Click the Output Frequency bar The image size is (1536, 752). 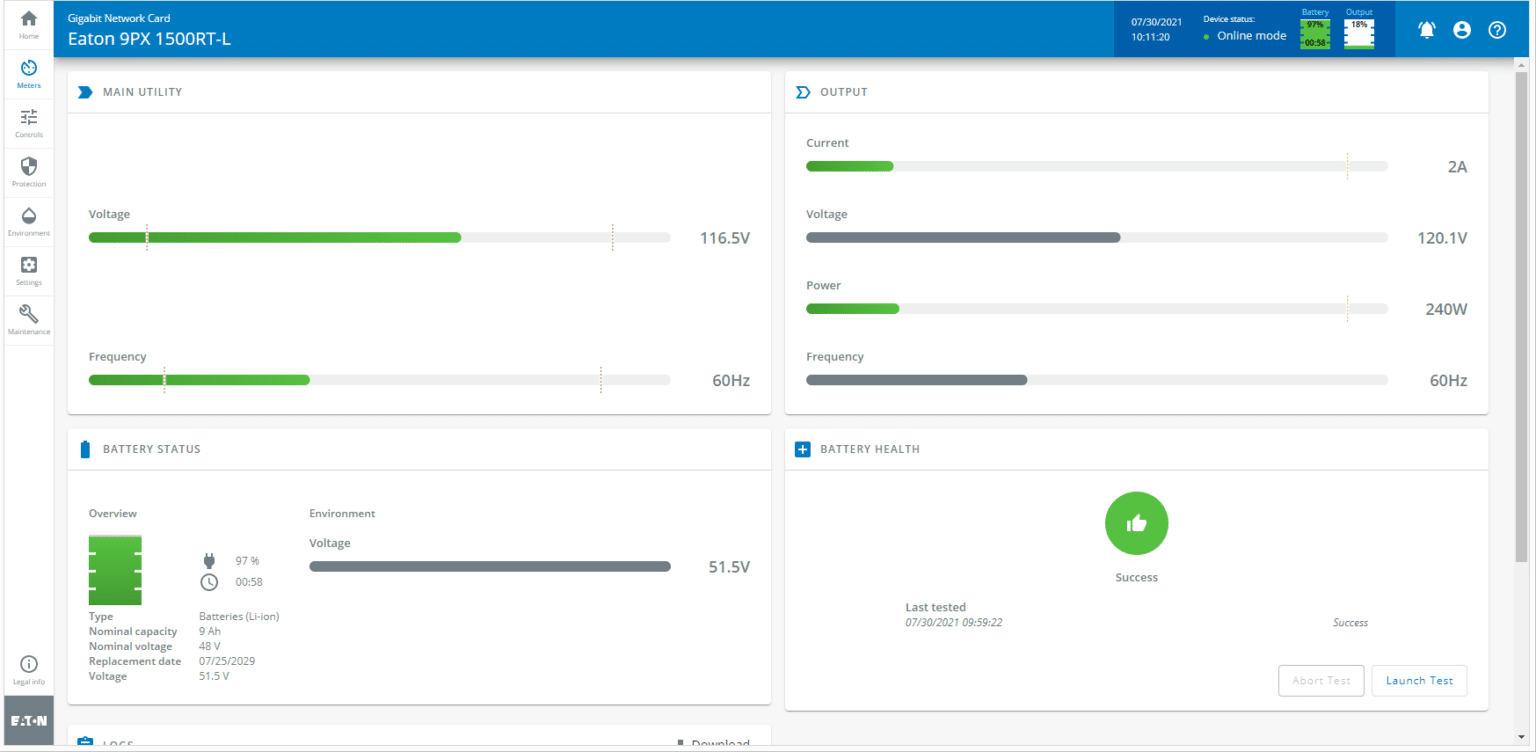click(x=1097, y=380)
